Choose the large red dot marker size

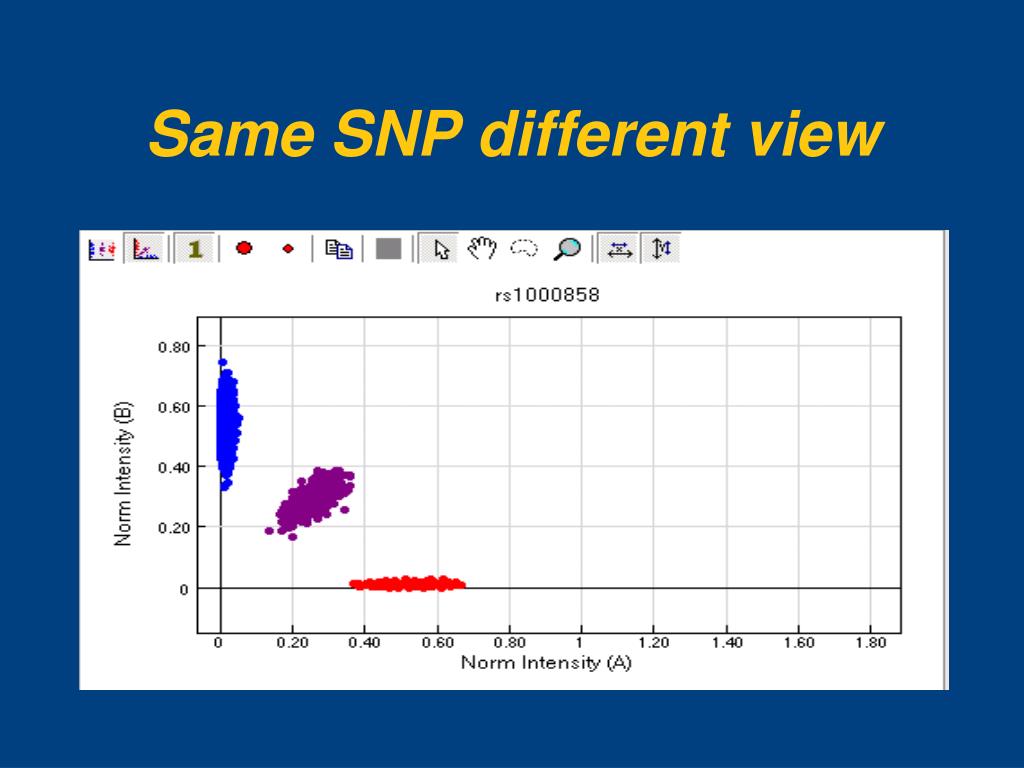point(244,248)
